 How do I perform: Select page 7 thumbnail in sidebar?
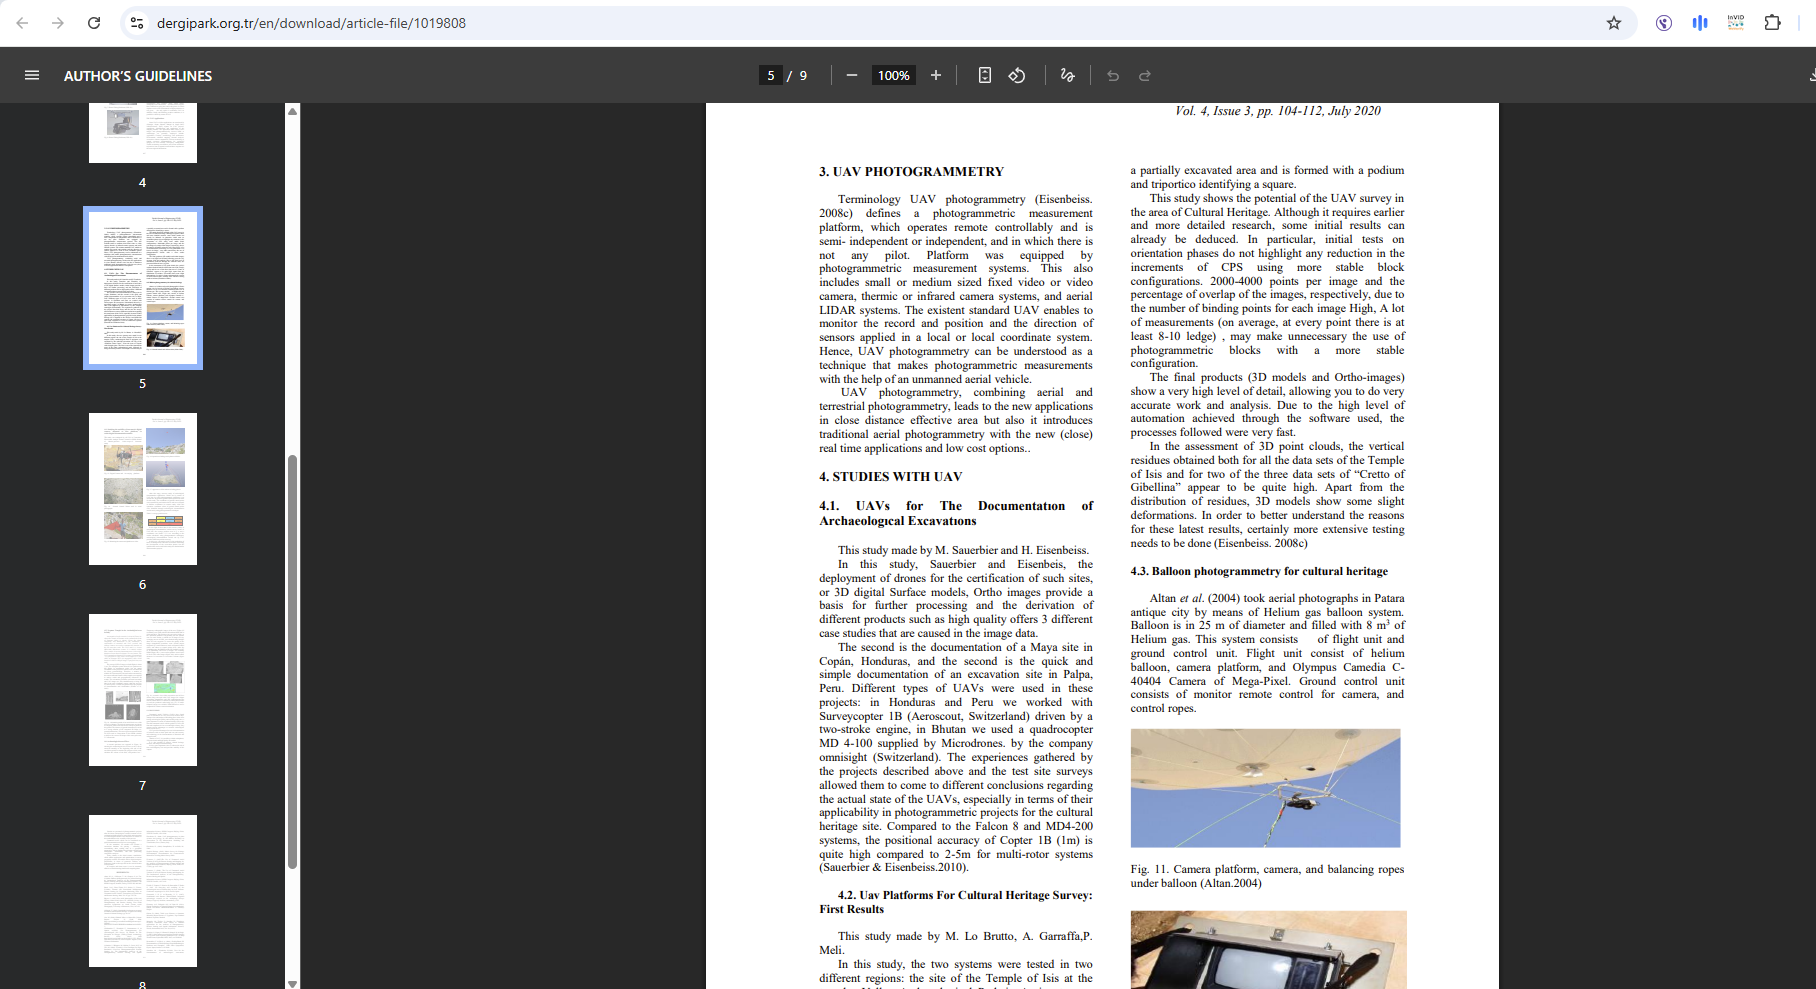pos(143,690)
